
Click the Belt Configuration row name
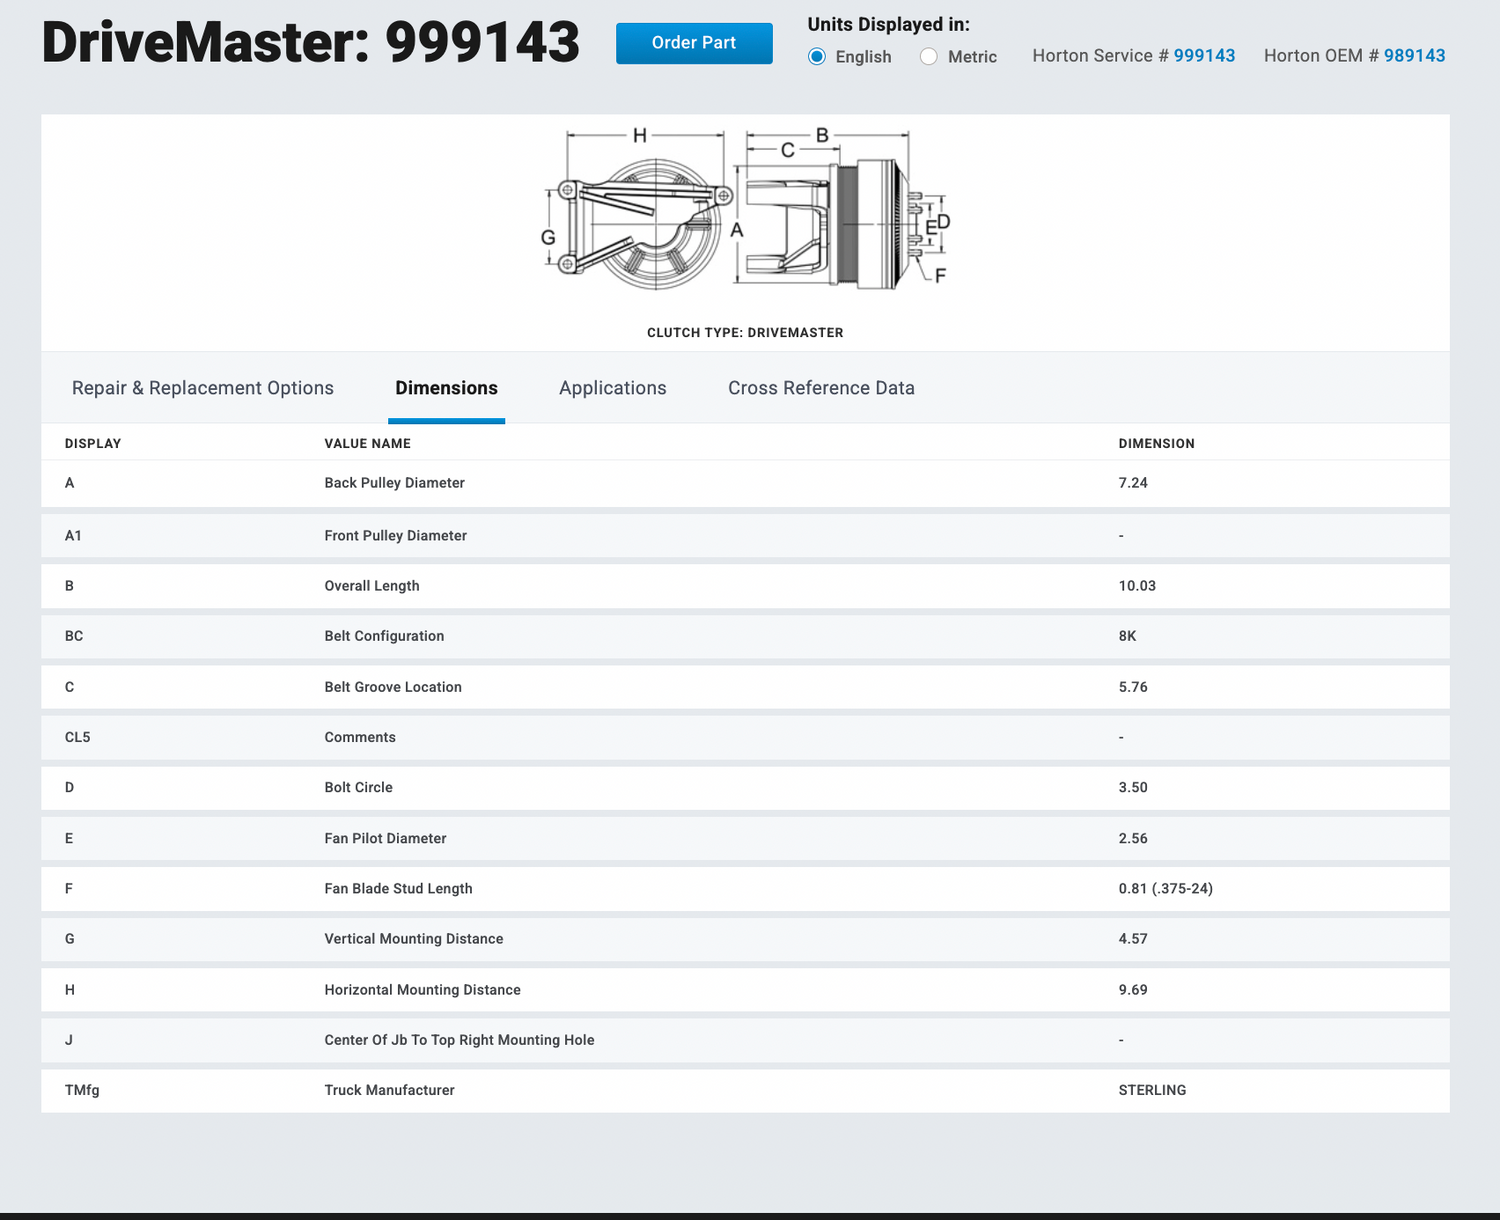click(x=384, y=636)
